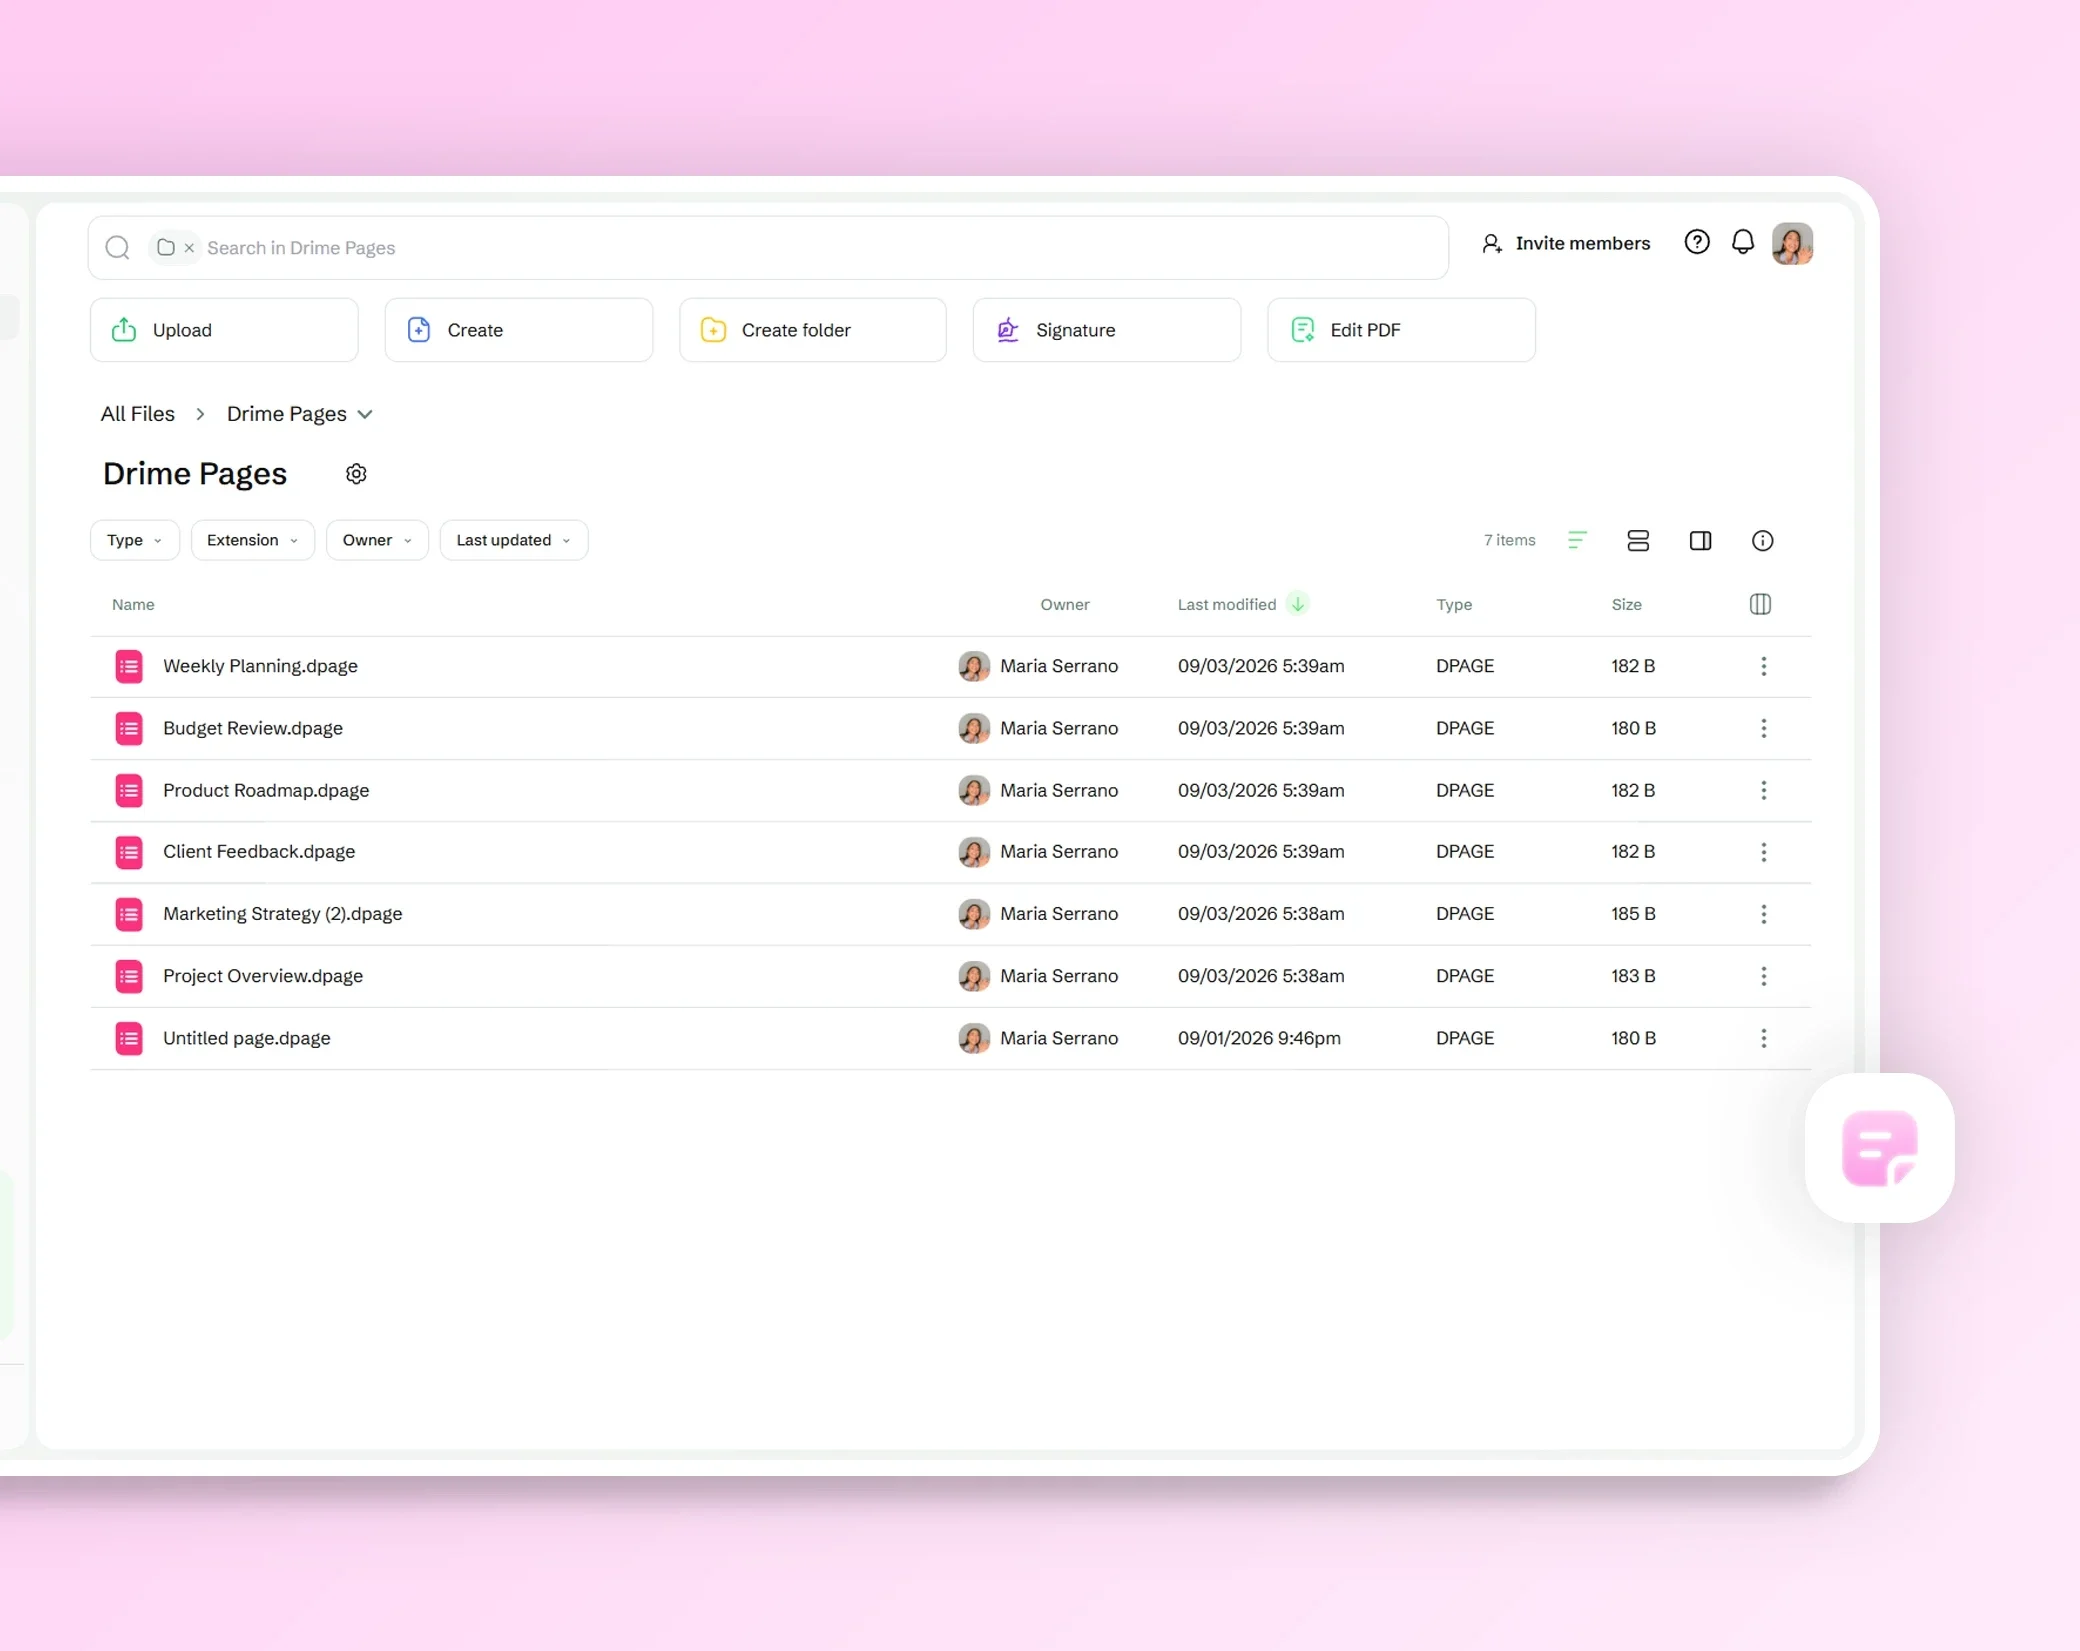Go to All Files in breadcrumb
This screenshot has height=1651, width=2080.
point(138,414)
